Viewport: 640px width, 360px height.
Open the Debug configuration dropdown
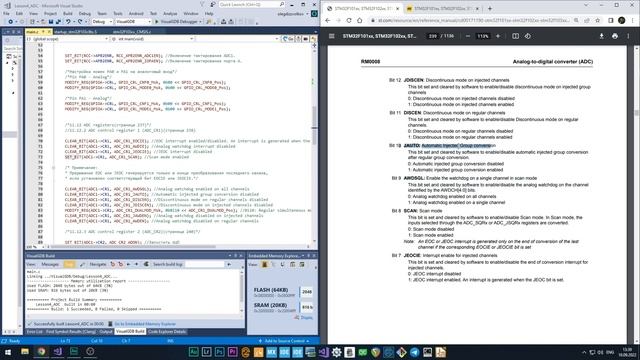pos(102,22)
